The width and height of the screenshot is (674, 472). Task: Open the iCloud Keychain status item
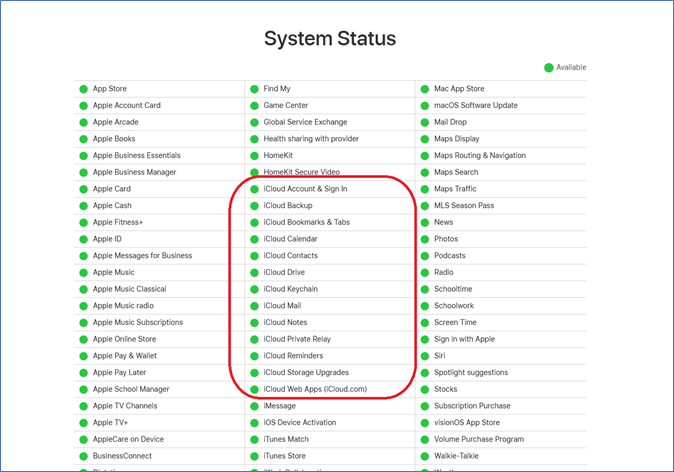coord(291,289)
